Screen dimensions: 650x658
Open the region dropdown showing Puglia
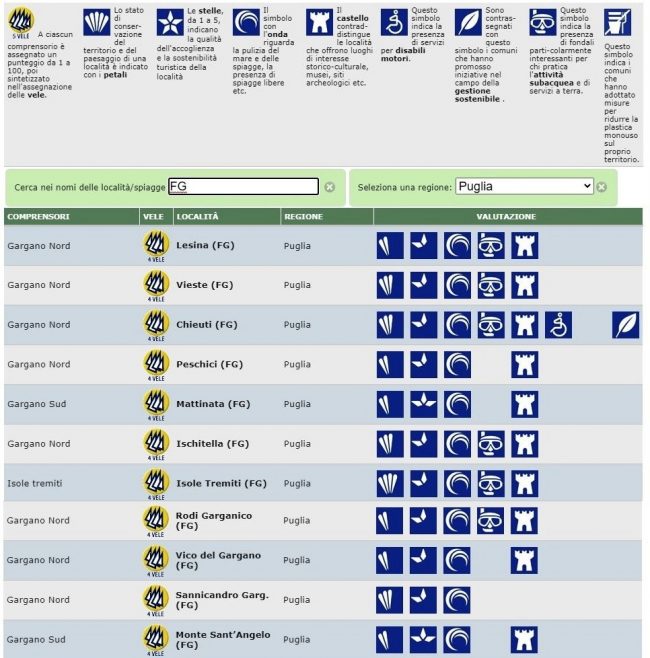point(523,186)
